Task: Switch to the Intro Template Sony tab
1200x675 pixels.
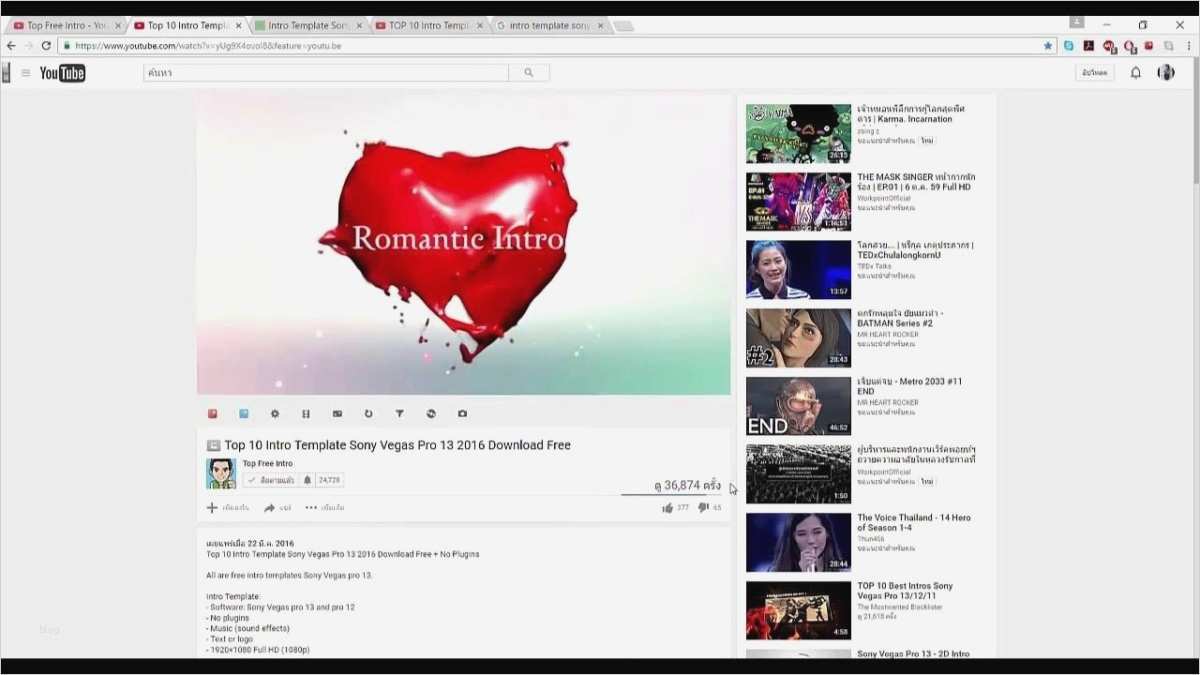Action: 306,26
